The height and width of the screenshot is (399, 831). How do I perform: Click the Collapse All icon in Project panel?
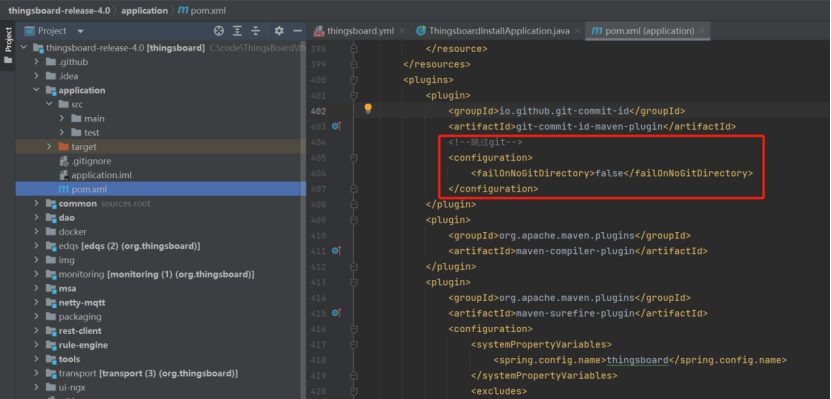point(255,31)
